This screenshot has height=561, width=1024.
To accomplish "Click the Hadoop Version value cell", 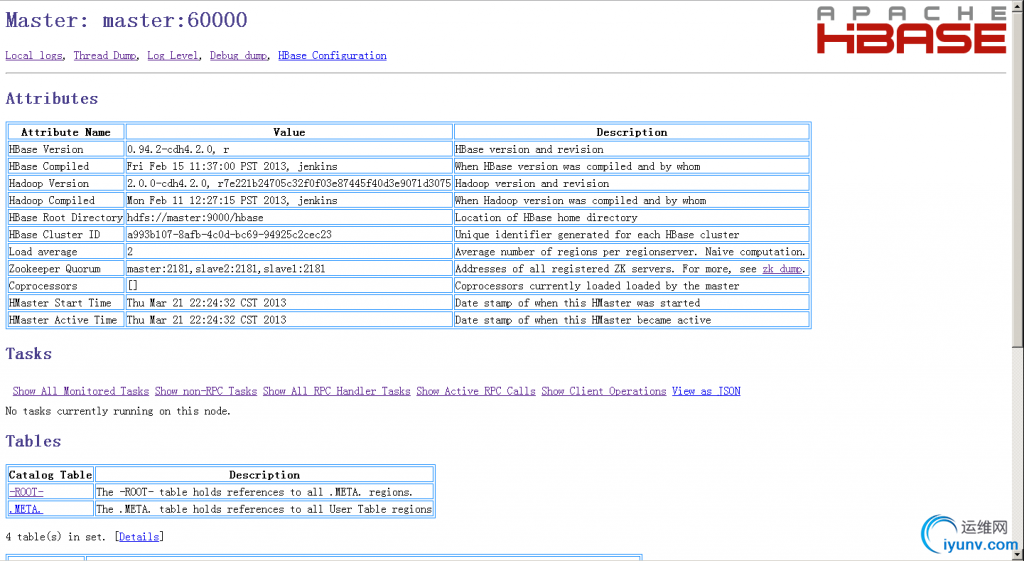I will (x=289, y=183).
